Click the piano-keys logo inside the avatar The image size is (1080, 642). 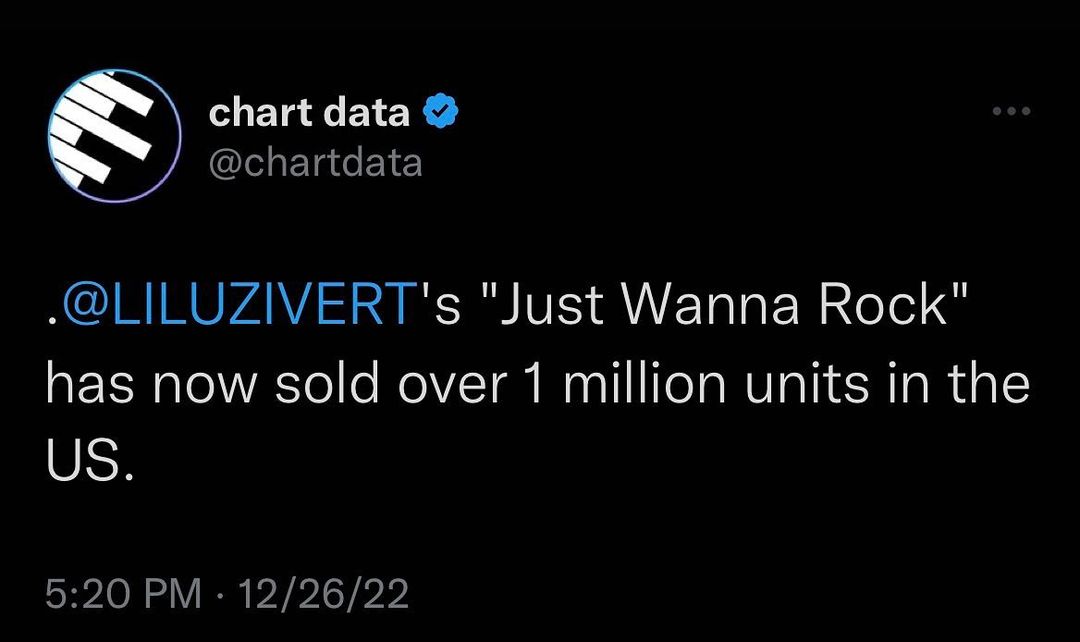click(x=110, y=130)
